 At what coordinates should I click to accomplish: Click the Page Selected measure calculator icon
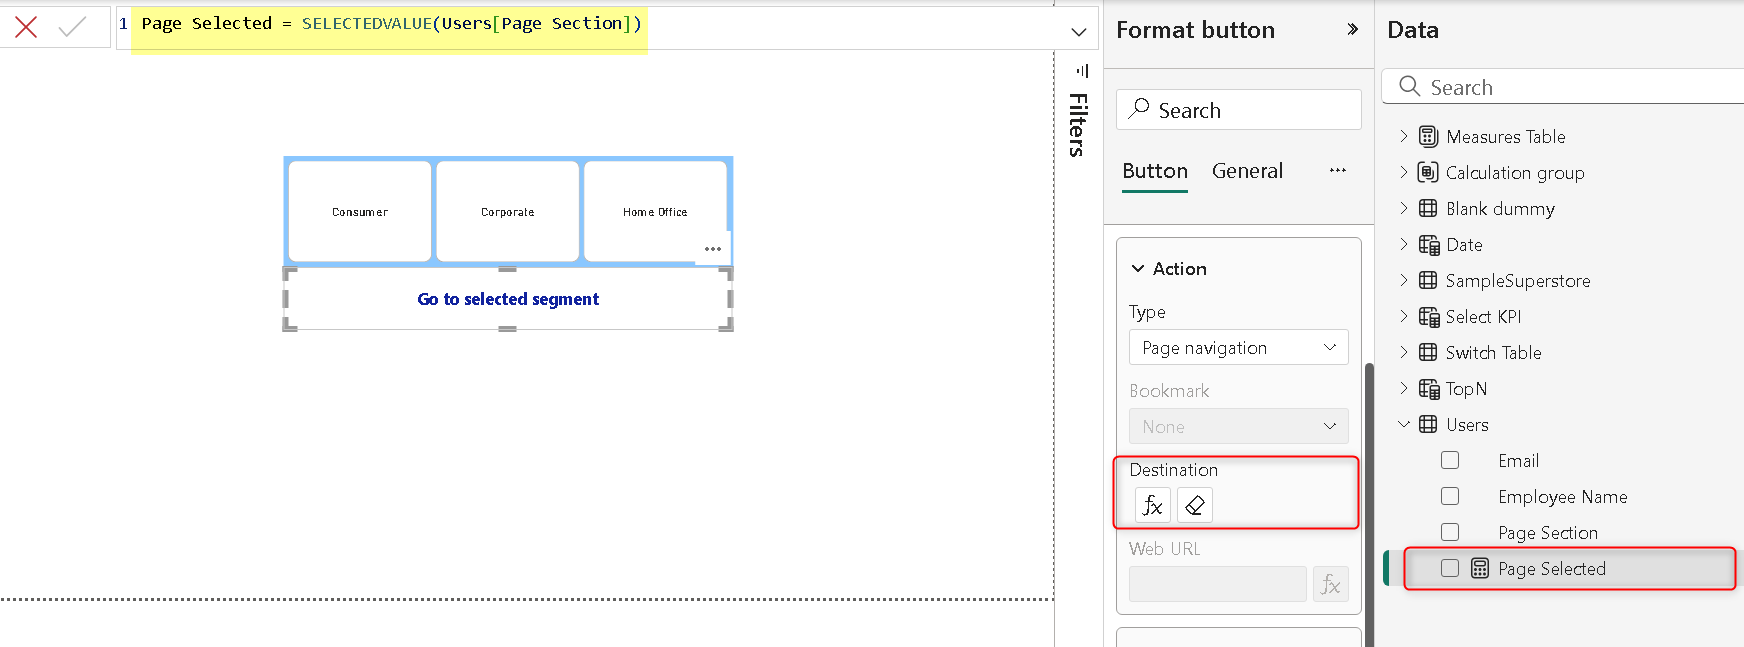[x=1480, y=569]
